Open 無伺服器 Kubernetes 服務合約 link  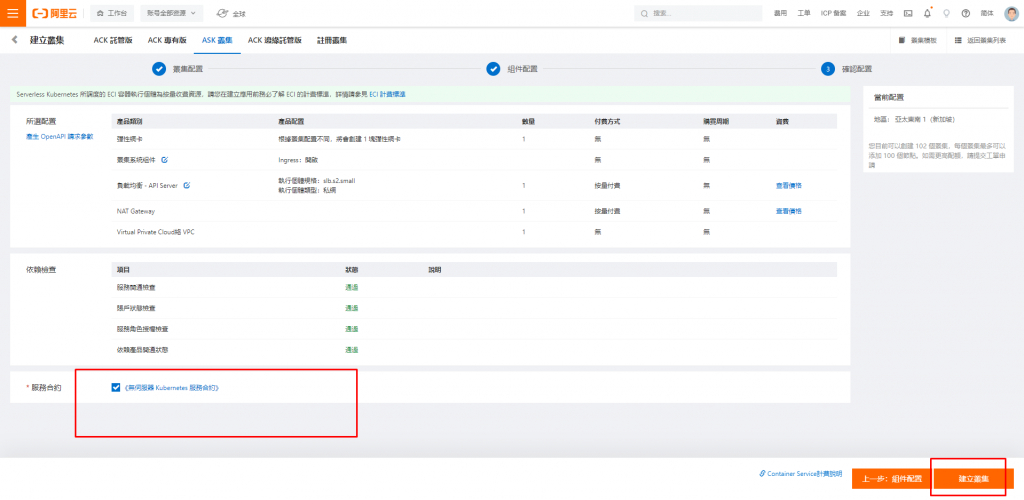(x=171, y=388)
